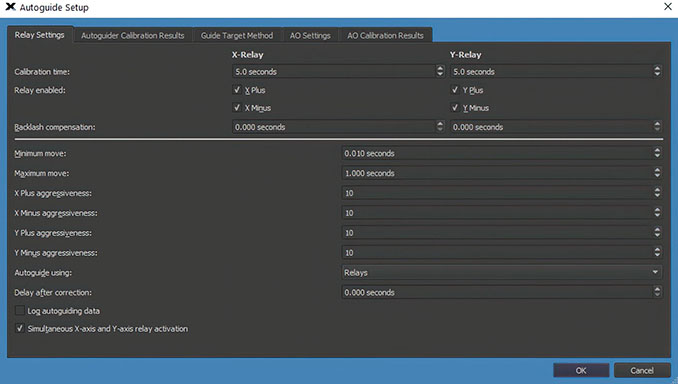Screen dimensions: 678x384
Task: Open the AO Calibration Results tab
Action: pos(385,35)
